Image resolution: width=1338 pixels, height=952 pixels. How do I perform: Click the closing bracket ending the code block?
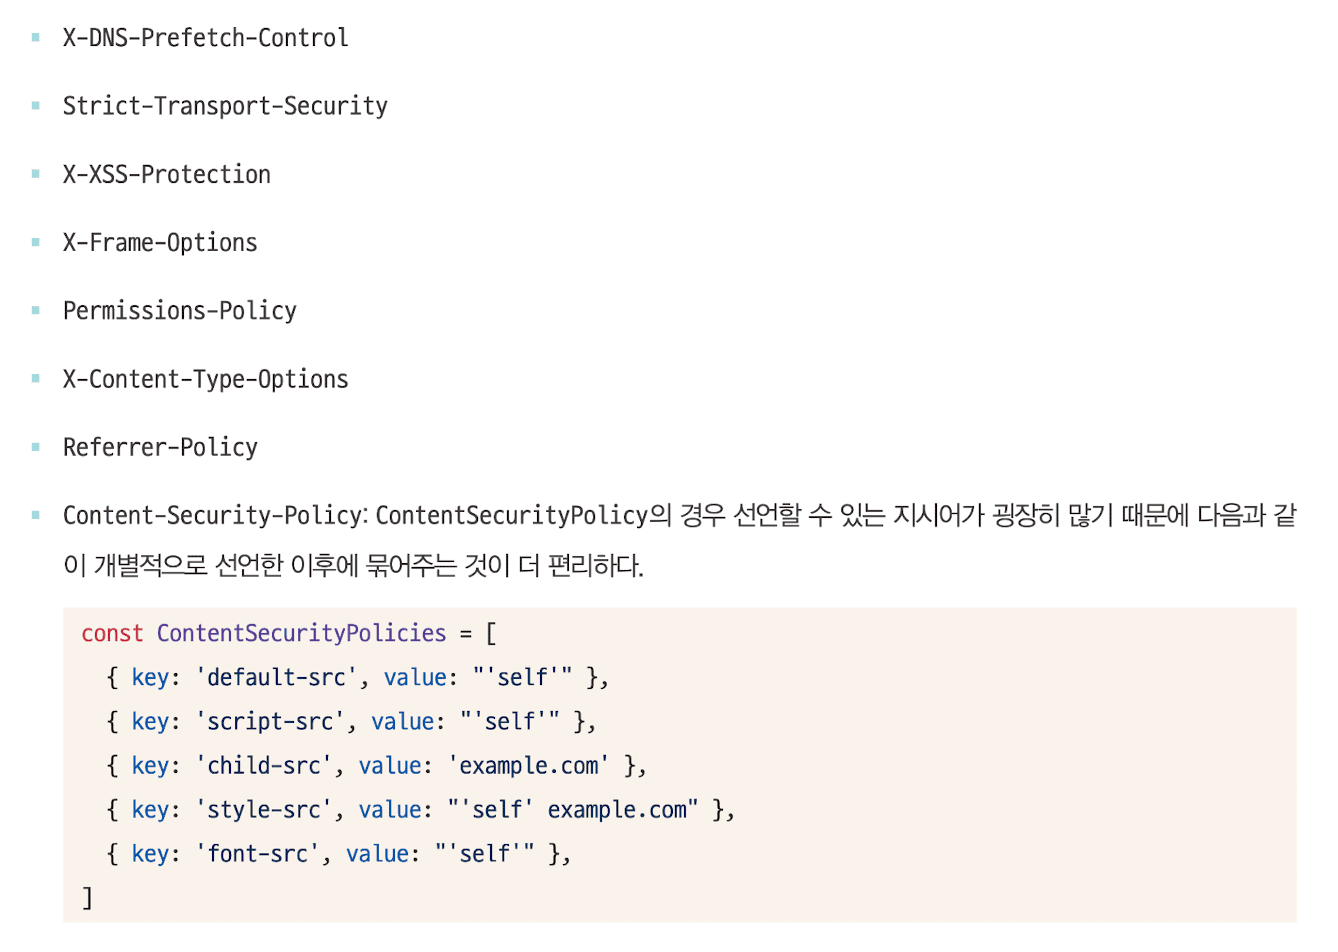pyautogui.click(x=87, y=897)
